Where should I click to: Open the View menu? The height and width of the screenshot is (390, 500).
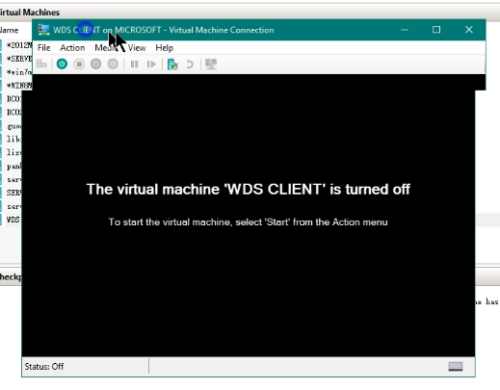(137, 48)
